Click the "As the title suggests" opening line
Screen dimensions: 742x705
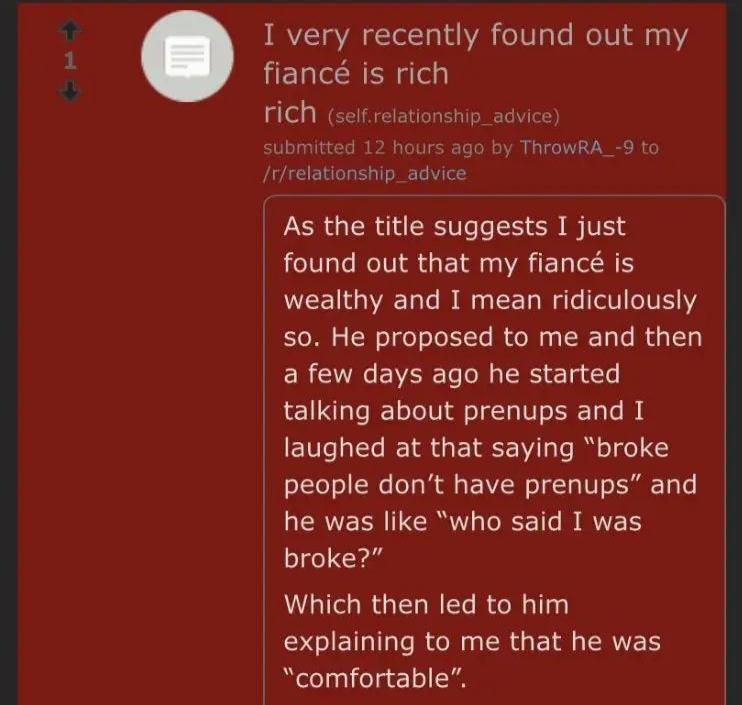click(x=455, y=225)
